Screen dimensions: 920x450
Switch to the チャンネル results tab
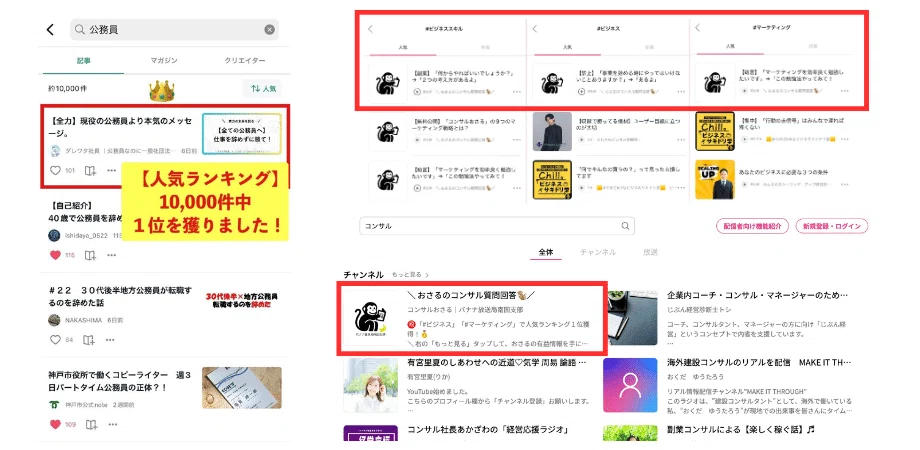click(598, 252)
